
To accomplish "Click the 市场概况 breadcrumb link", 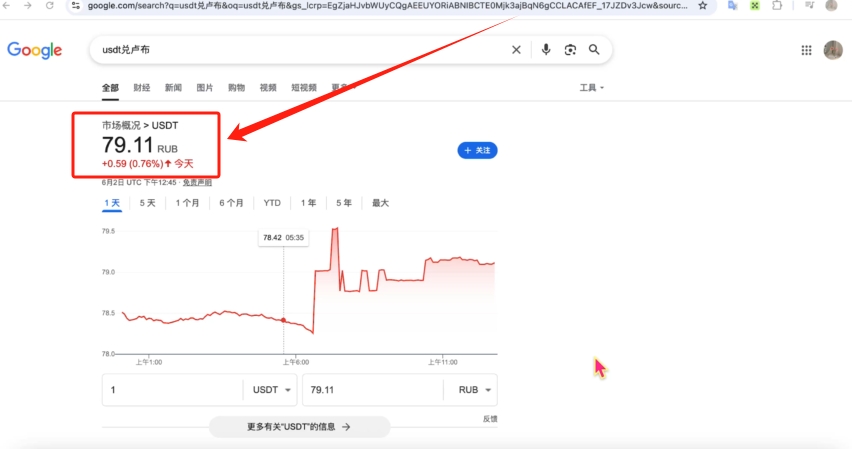I will [121, 126].
